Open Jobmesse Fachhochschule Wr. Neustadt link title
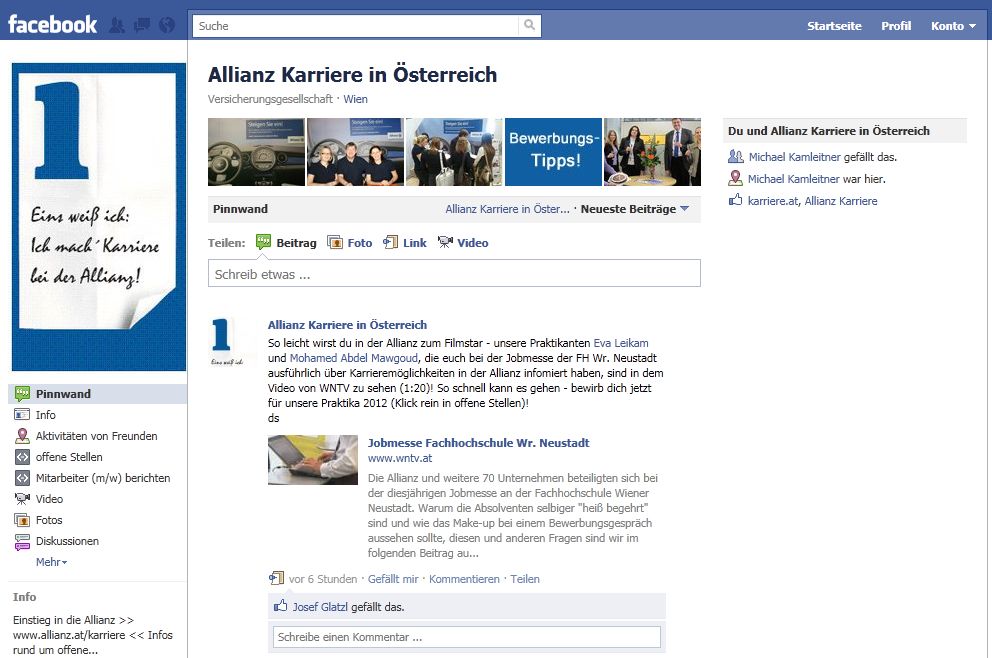 coord(478,443)
